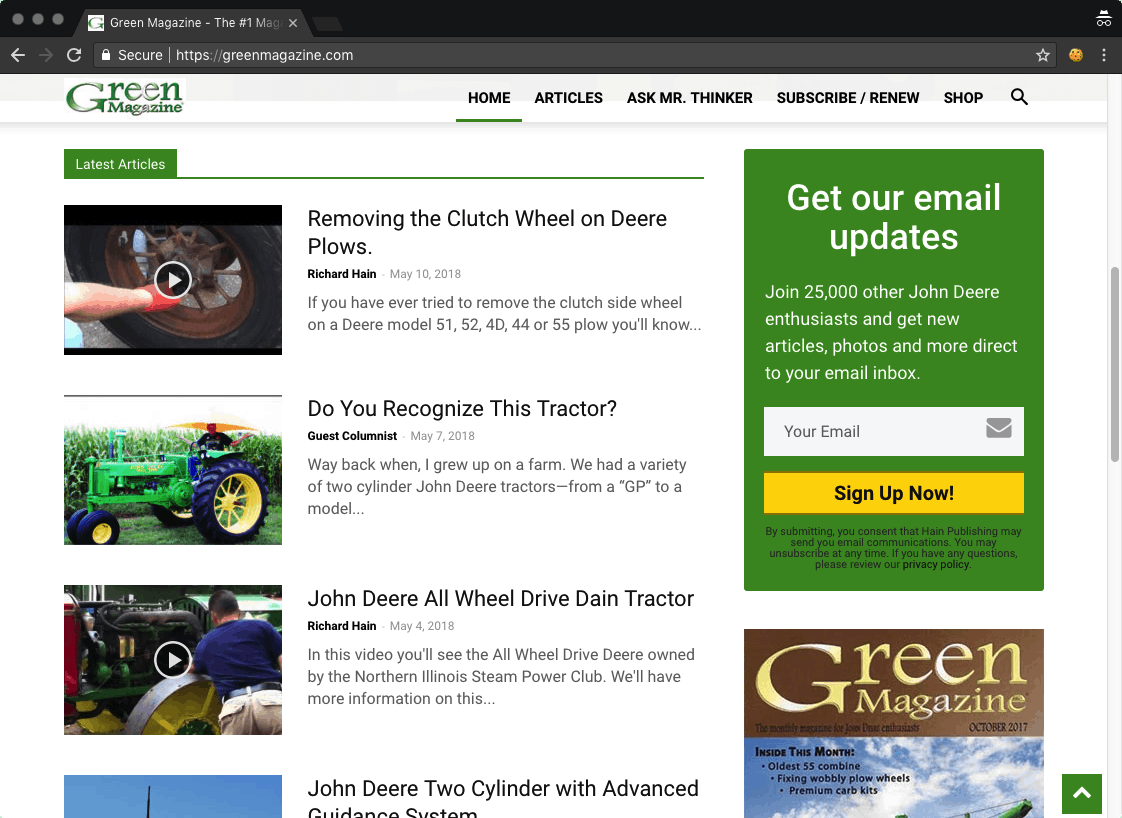The image size is (1122, 818).
Task: Click author Richard Hain on May 10 article
Action: click(341, 274)
